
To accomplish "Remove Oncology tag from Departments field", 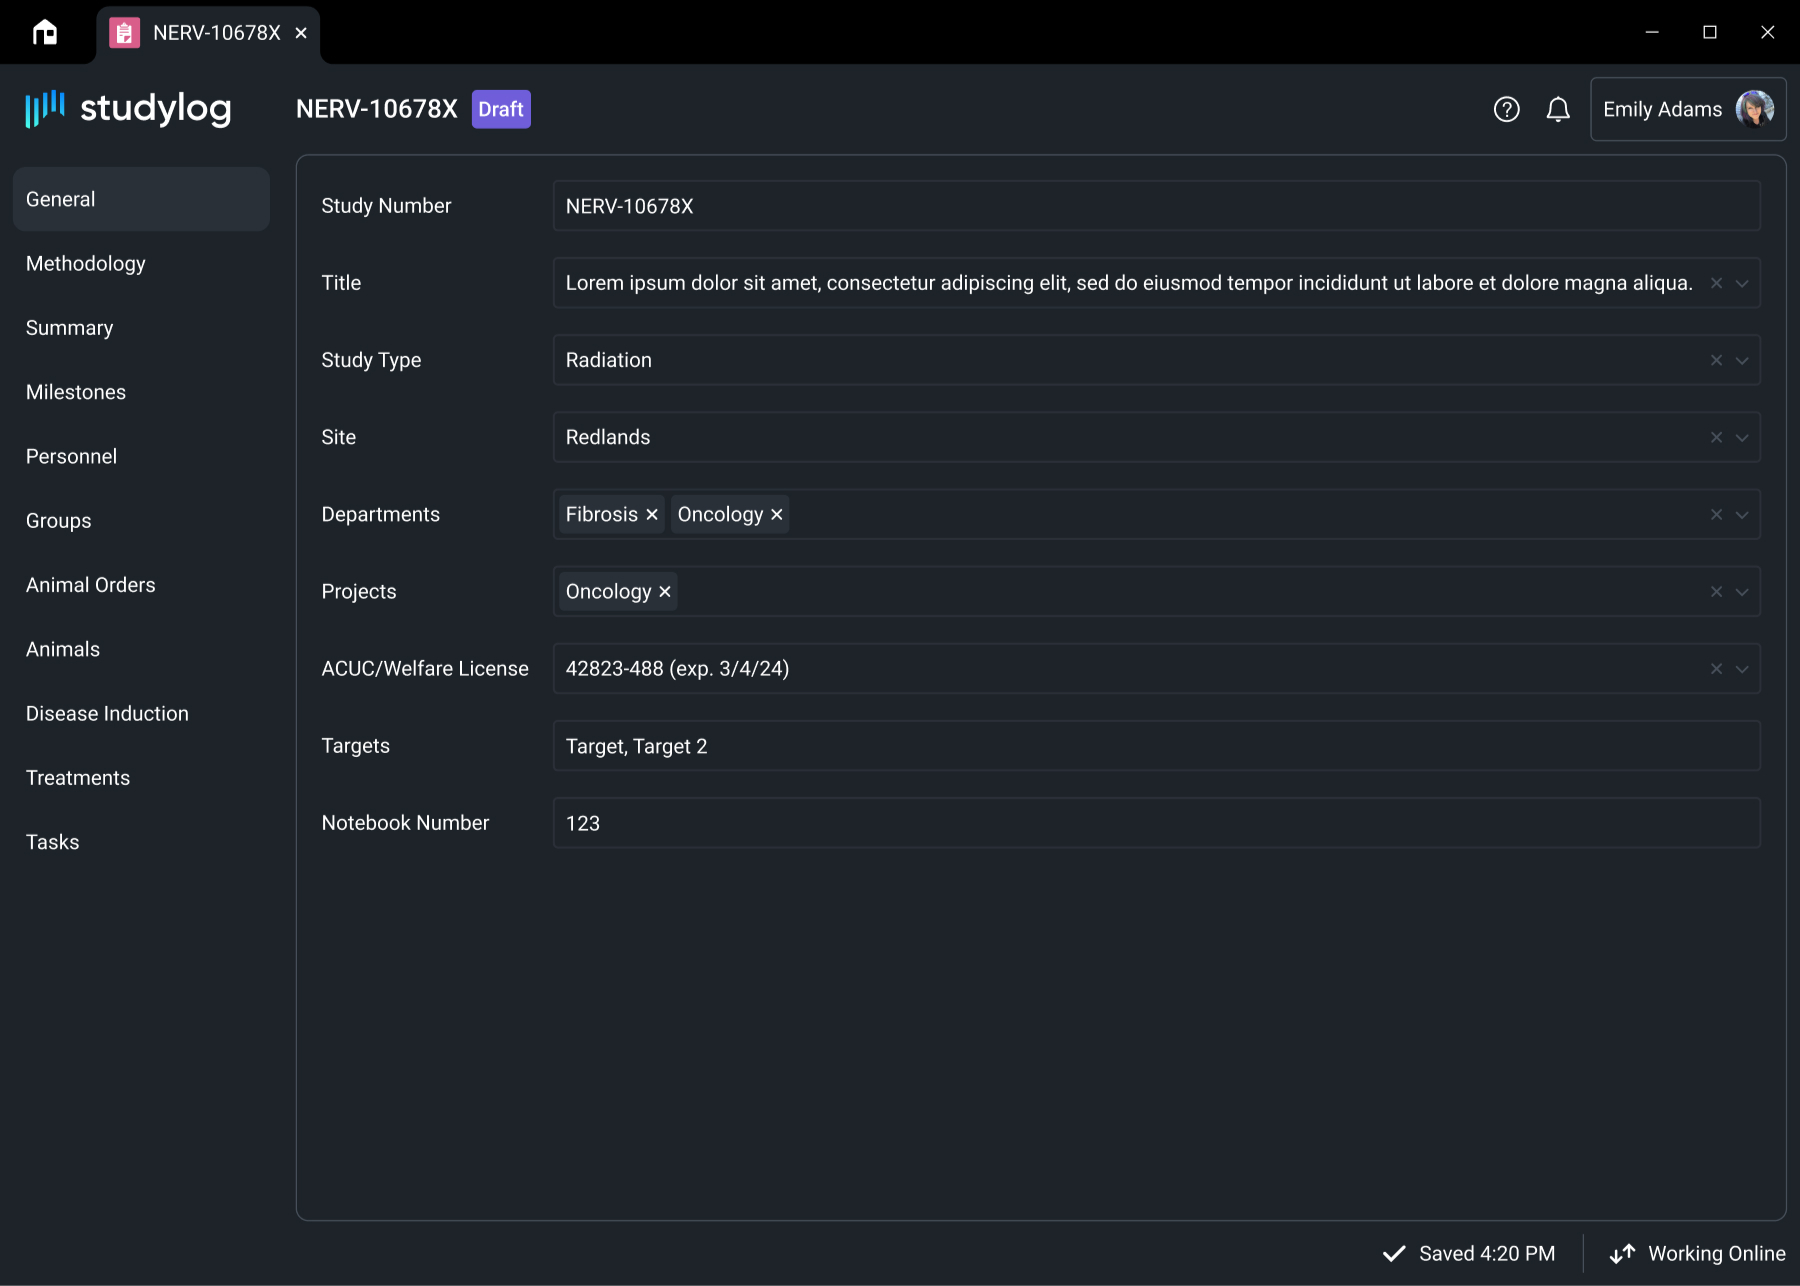I will tap(777, 515).
